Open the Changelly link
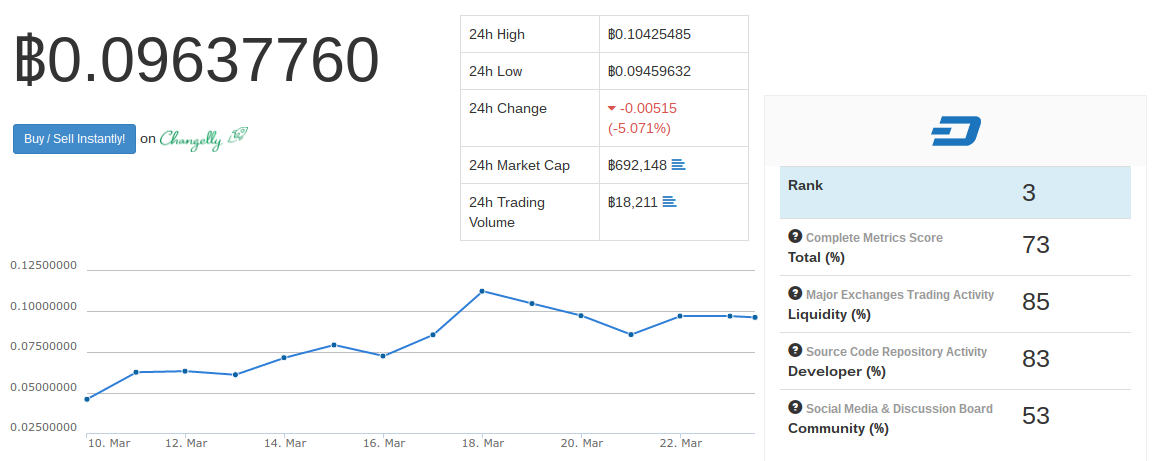The width and height of the screenshot is (1154, 461). click(204, 138)
